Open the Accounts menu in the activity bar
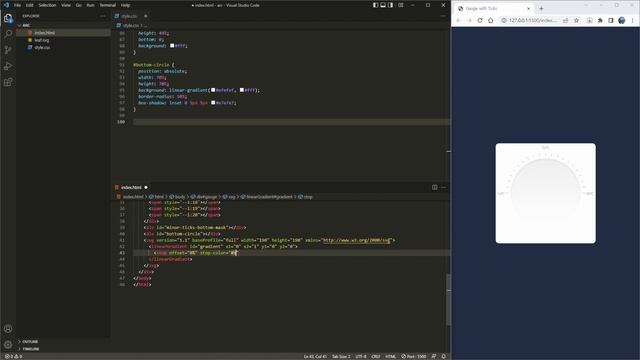 [x=8, y=329]
